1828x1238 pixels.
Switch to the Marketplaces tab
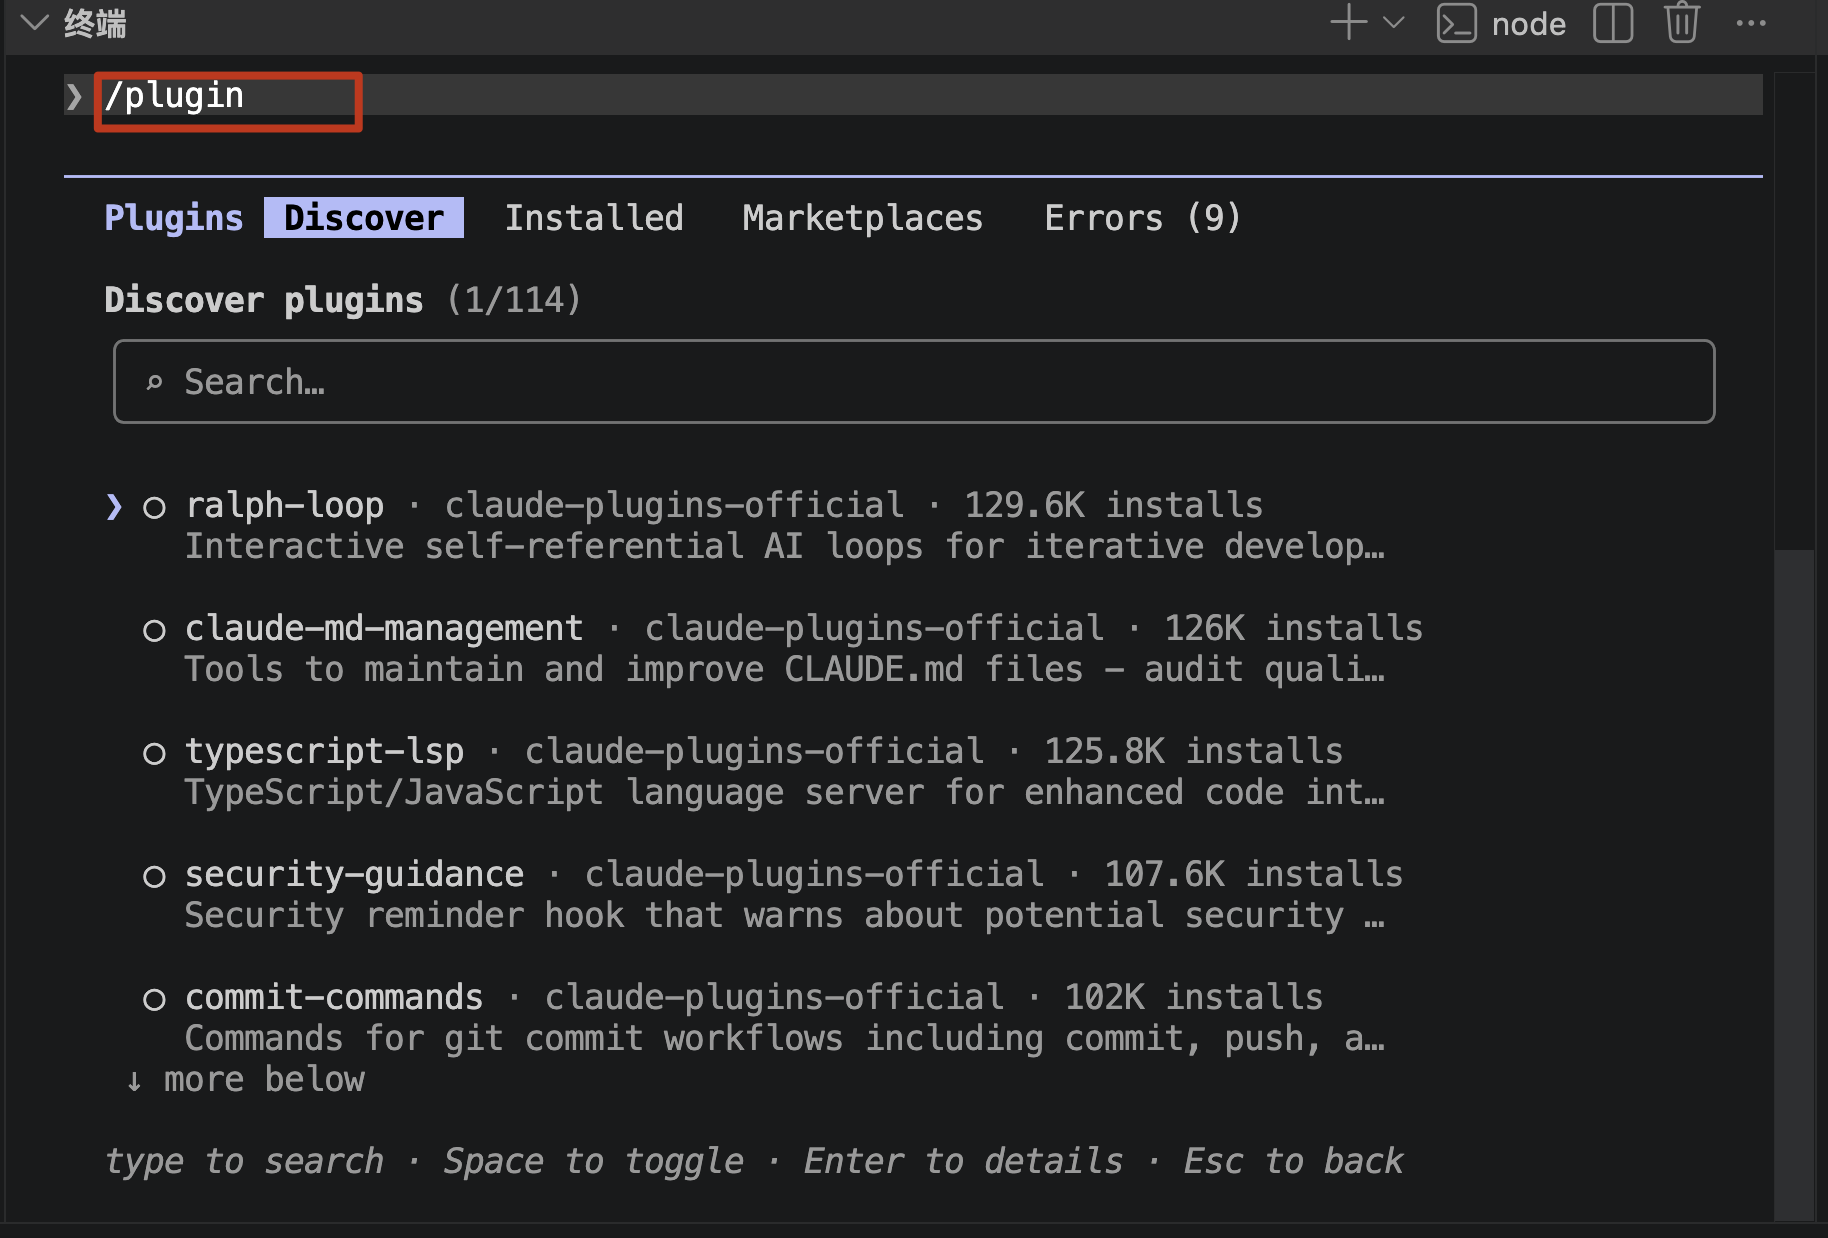863,218
